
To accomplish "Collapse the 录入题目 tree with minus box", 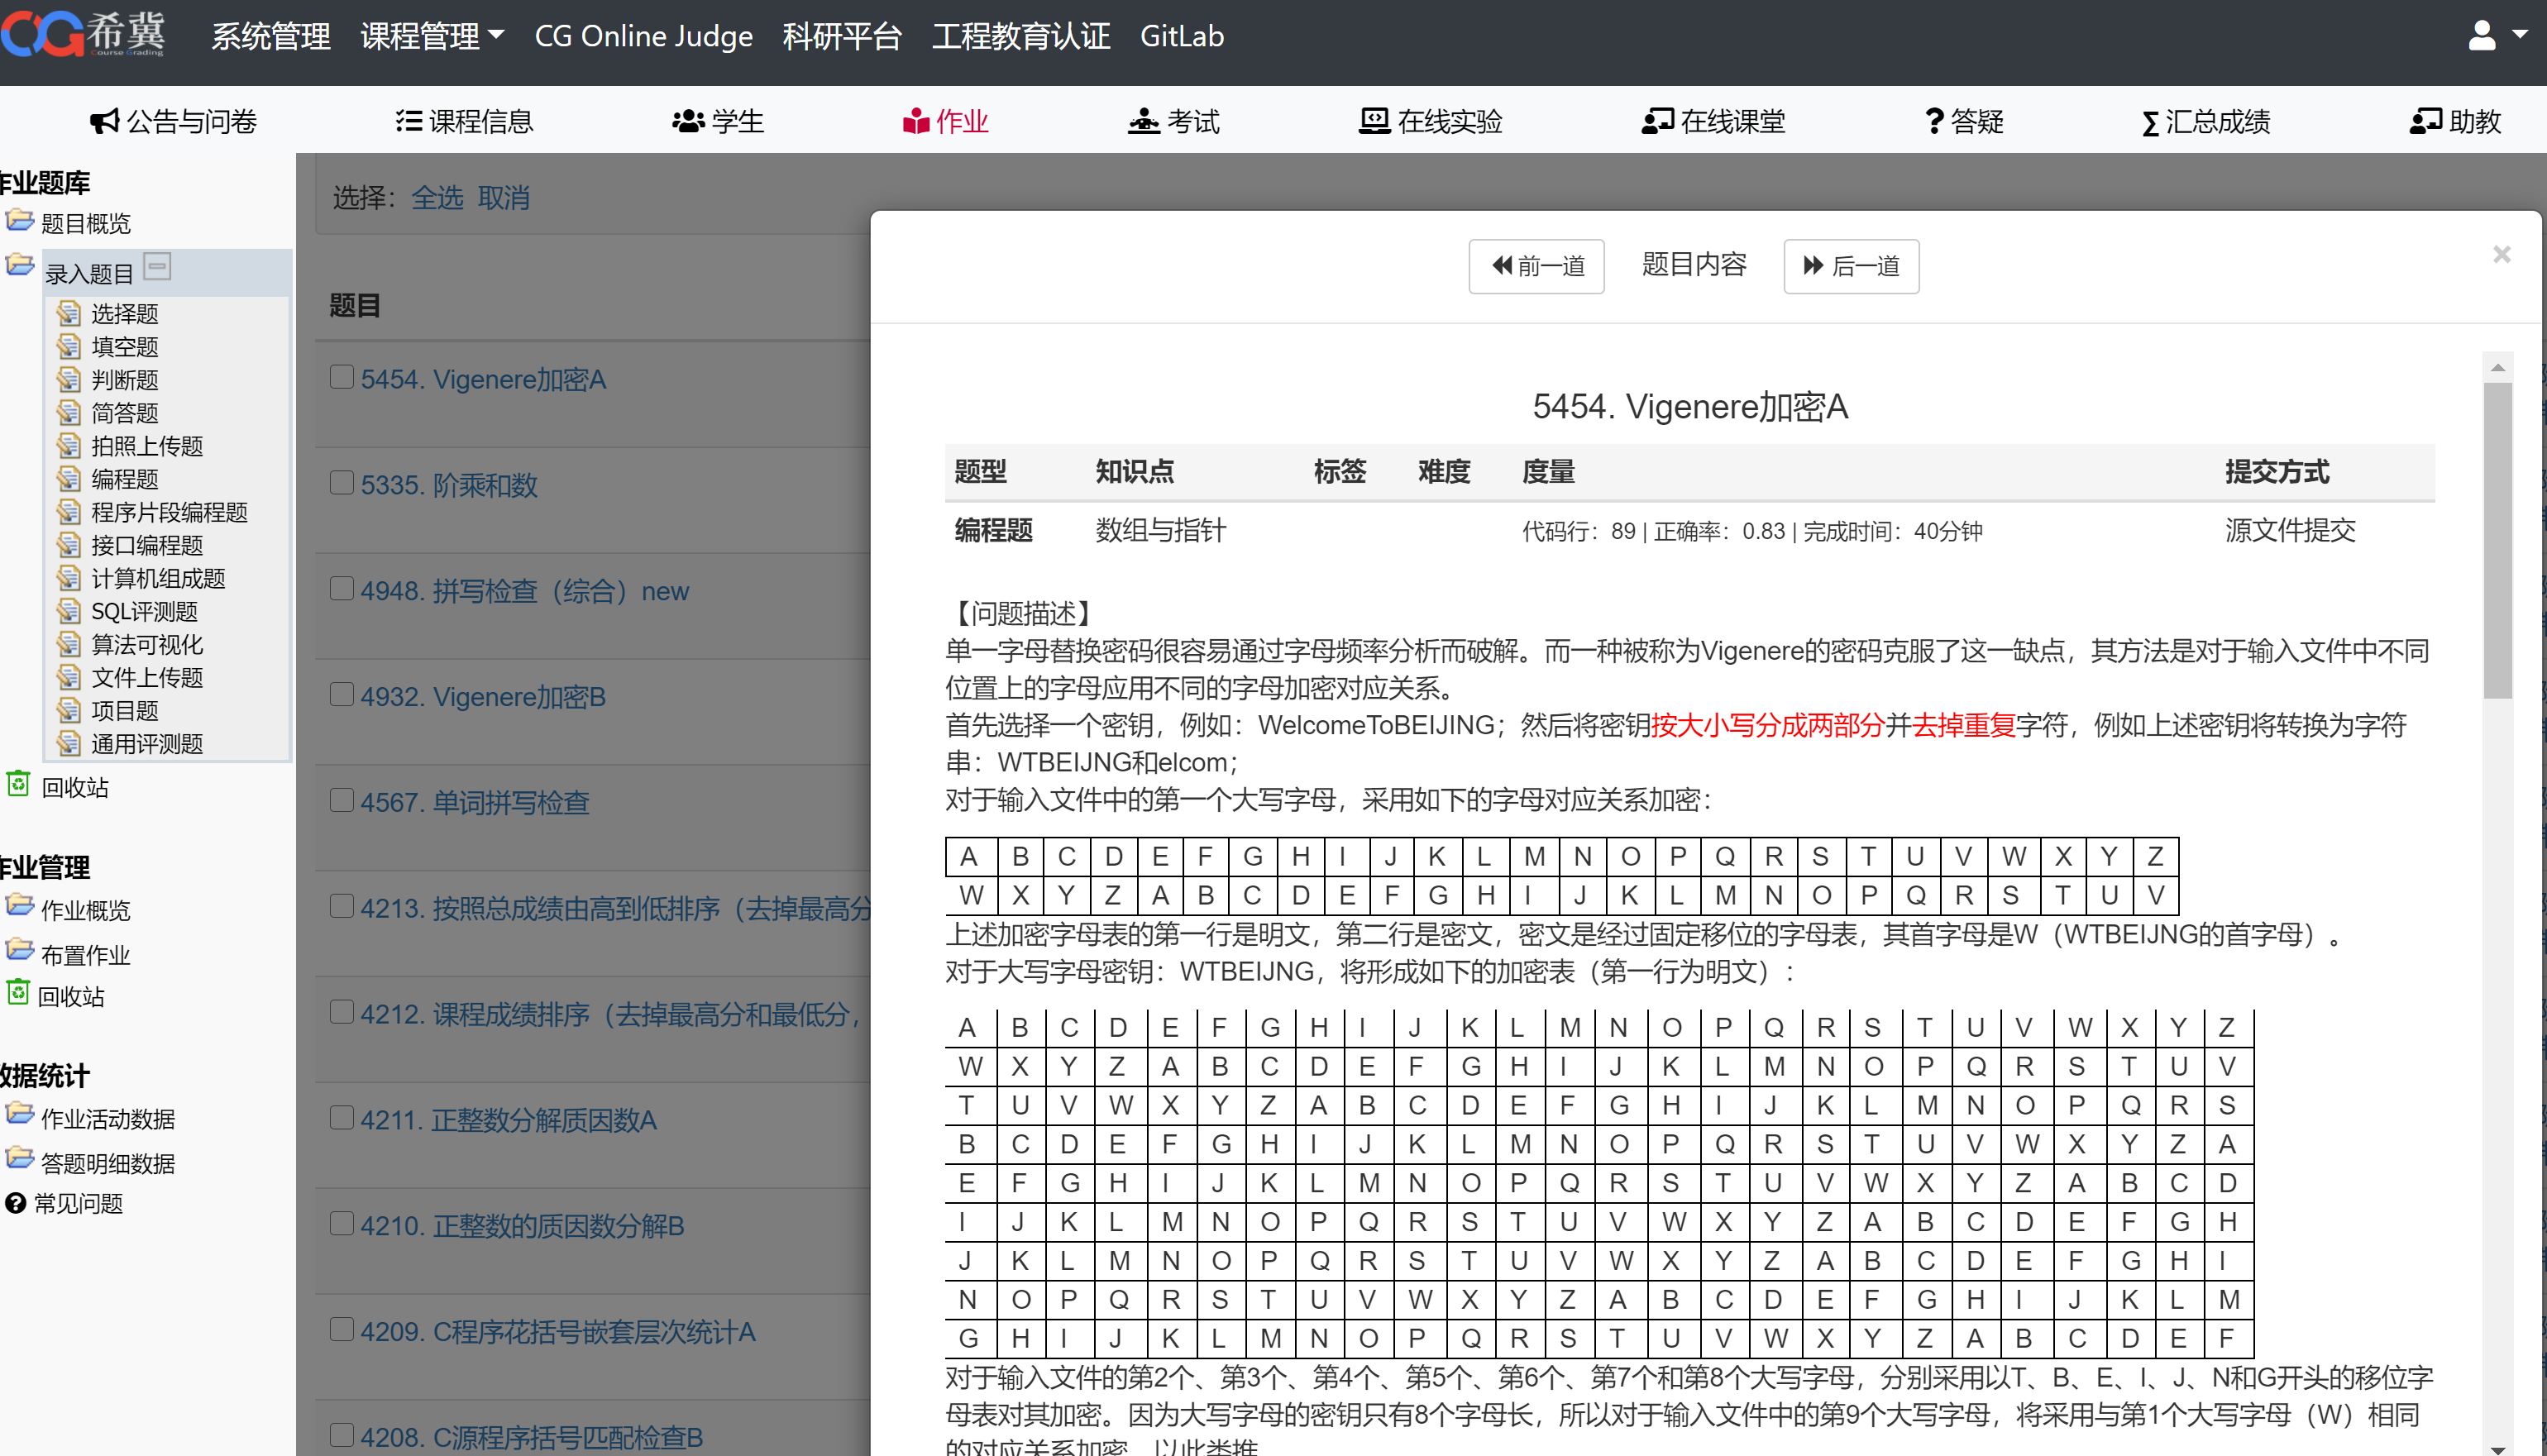I will 158,266.
